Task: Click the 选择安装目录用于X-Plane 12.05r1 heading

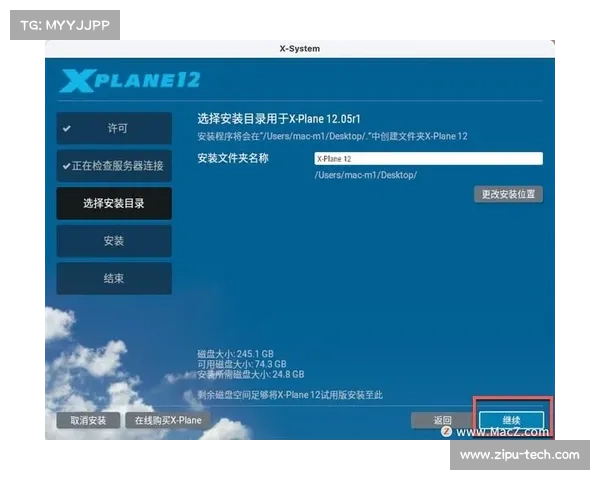Action: pyautogui.click(x=279, y=119)
